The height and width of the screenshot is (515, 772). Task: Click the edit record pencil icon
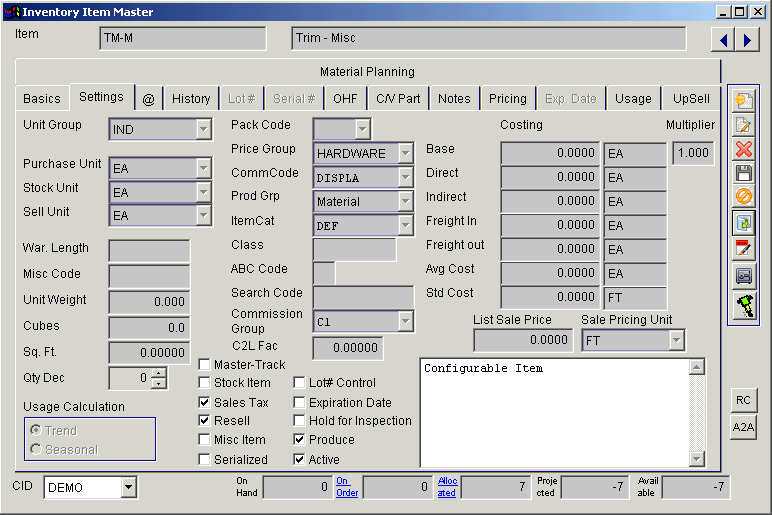coord(743,125)
